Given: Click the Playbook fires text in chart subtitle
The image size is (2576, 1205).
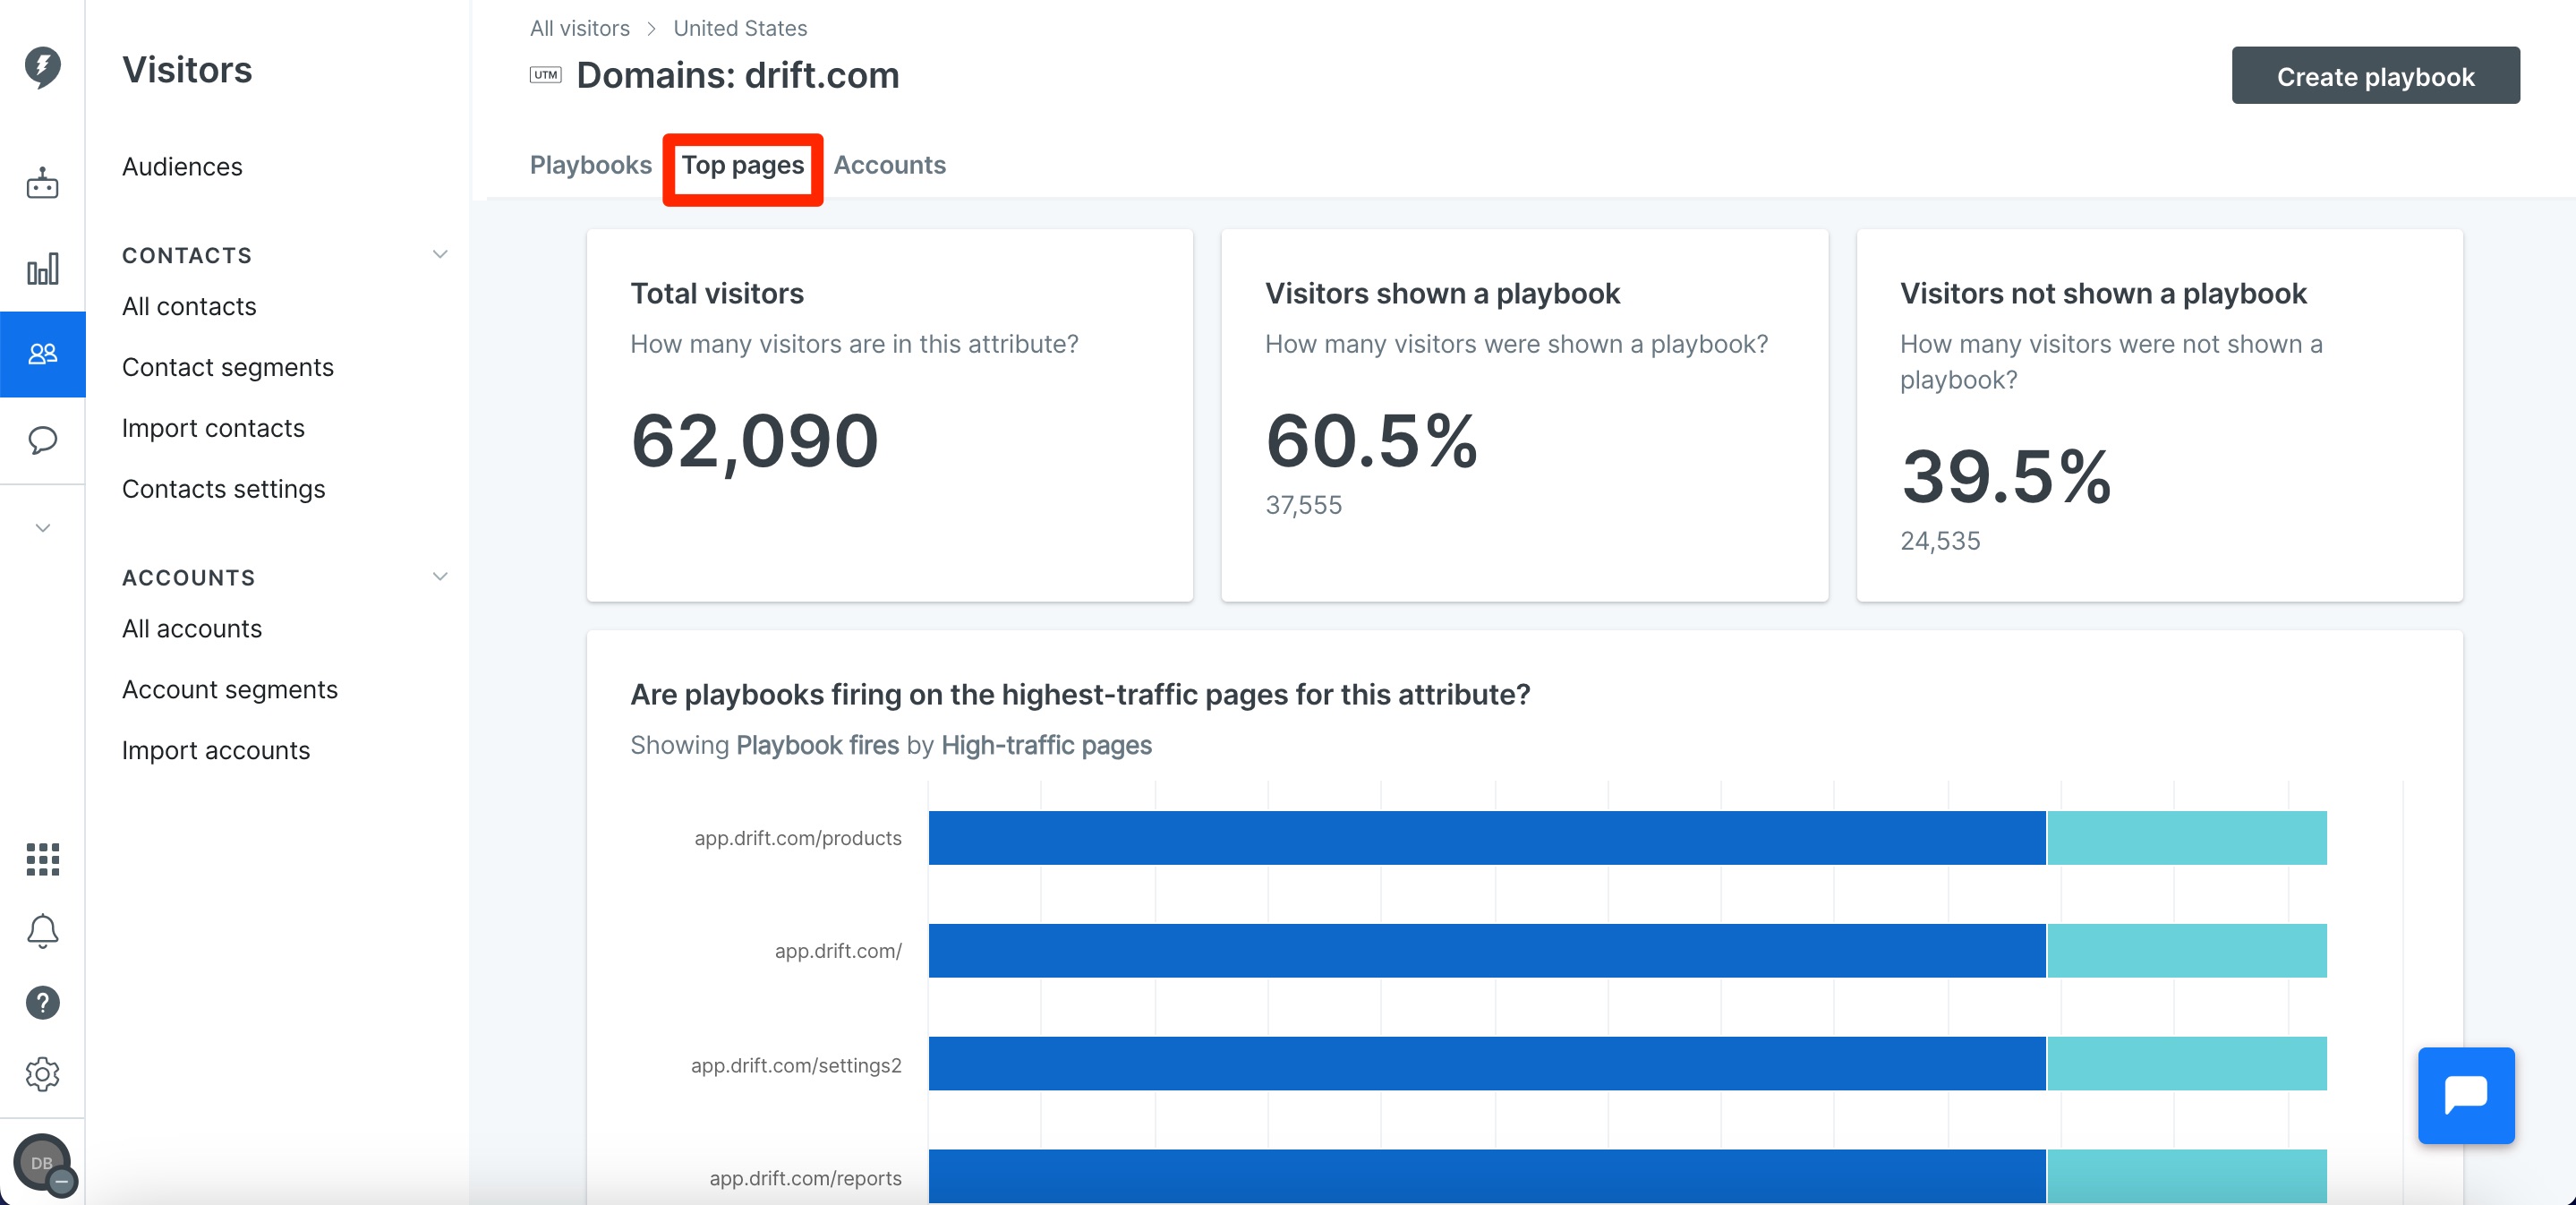Looking at the screenshot, I should pyautogui.click(x=817, y=745).
